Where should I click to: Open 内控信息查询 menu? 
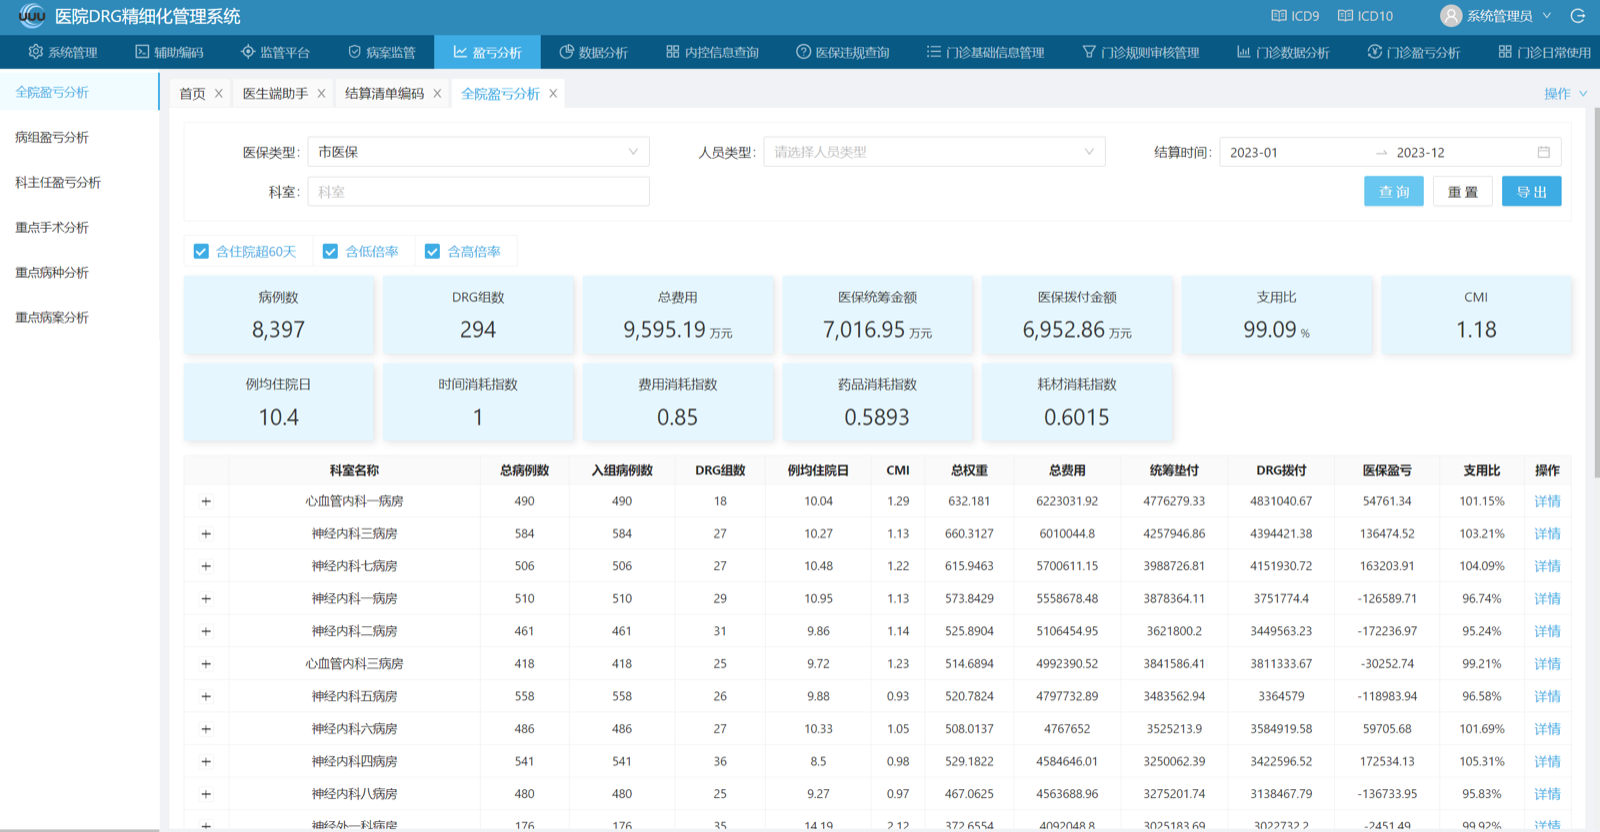712,52
